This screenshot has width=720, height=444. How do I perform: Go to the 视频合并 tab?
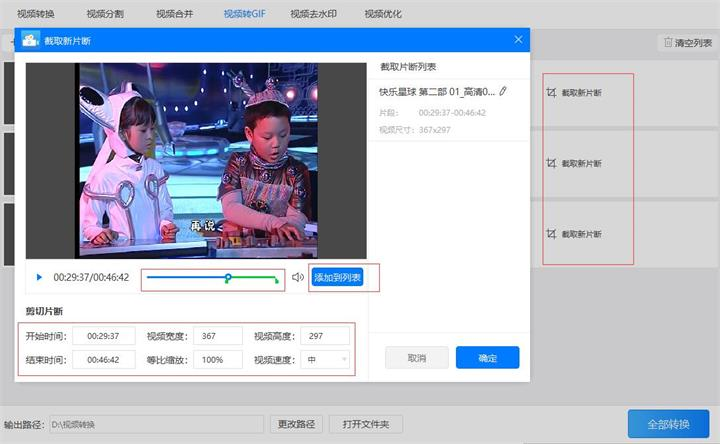tap(174, 14)
